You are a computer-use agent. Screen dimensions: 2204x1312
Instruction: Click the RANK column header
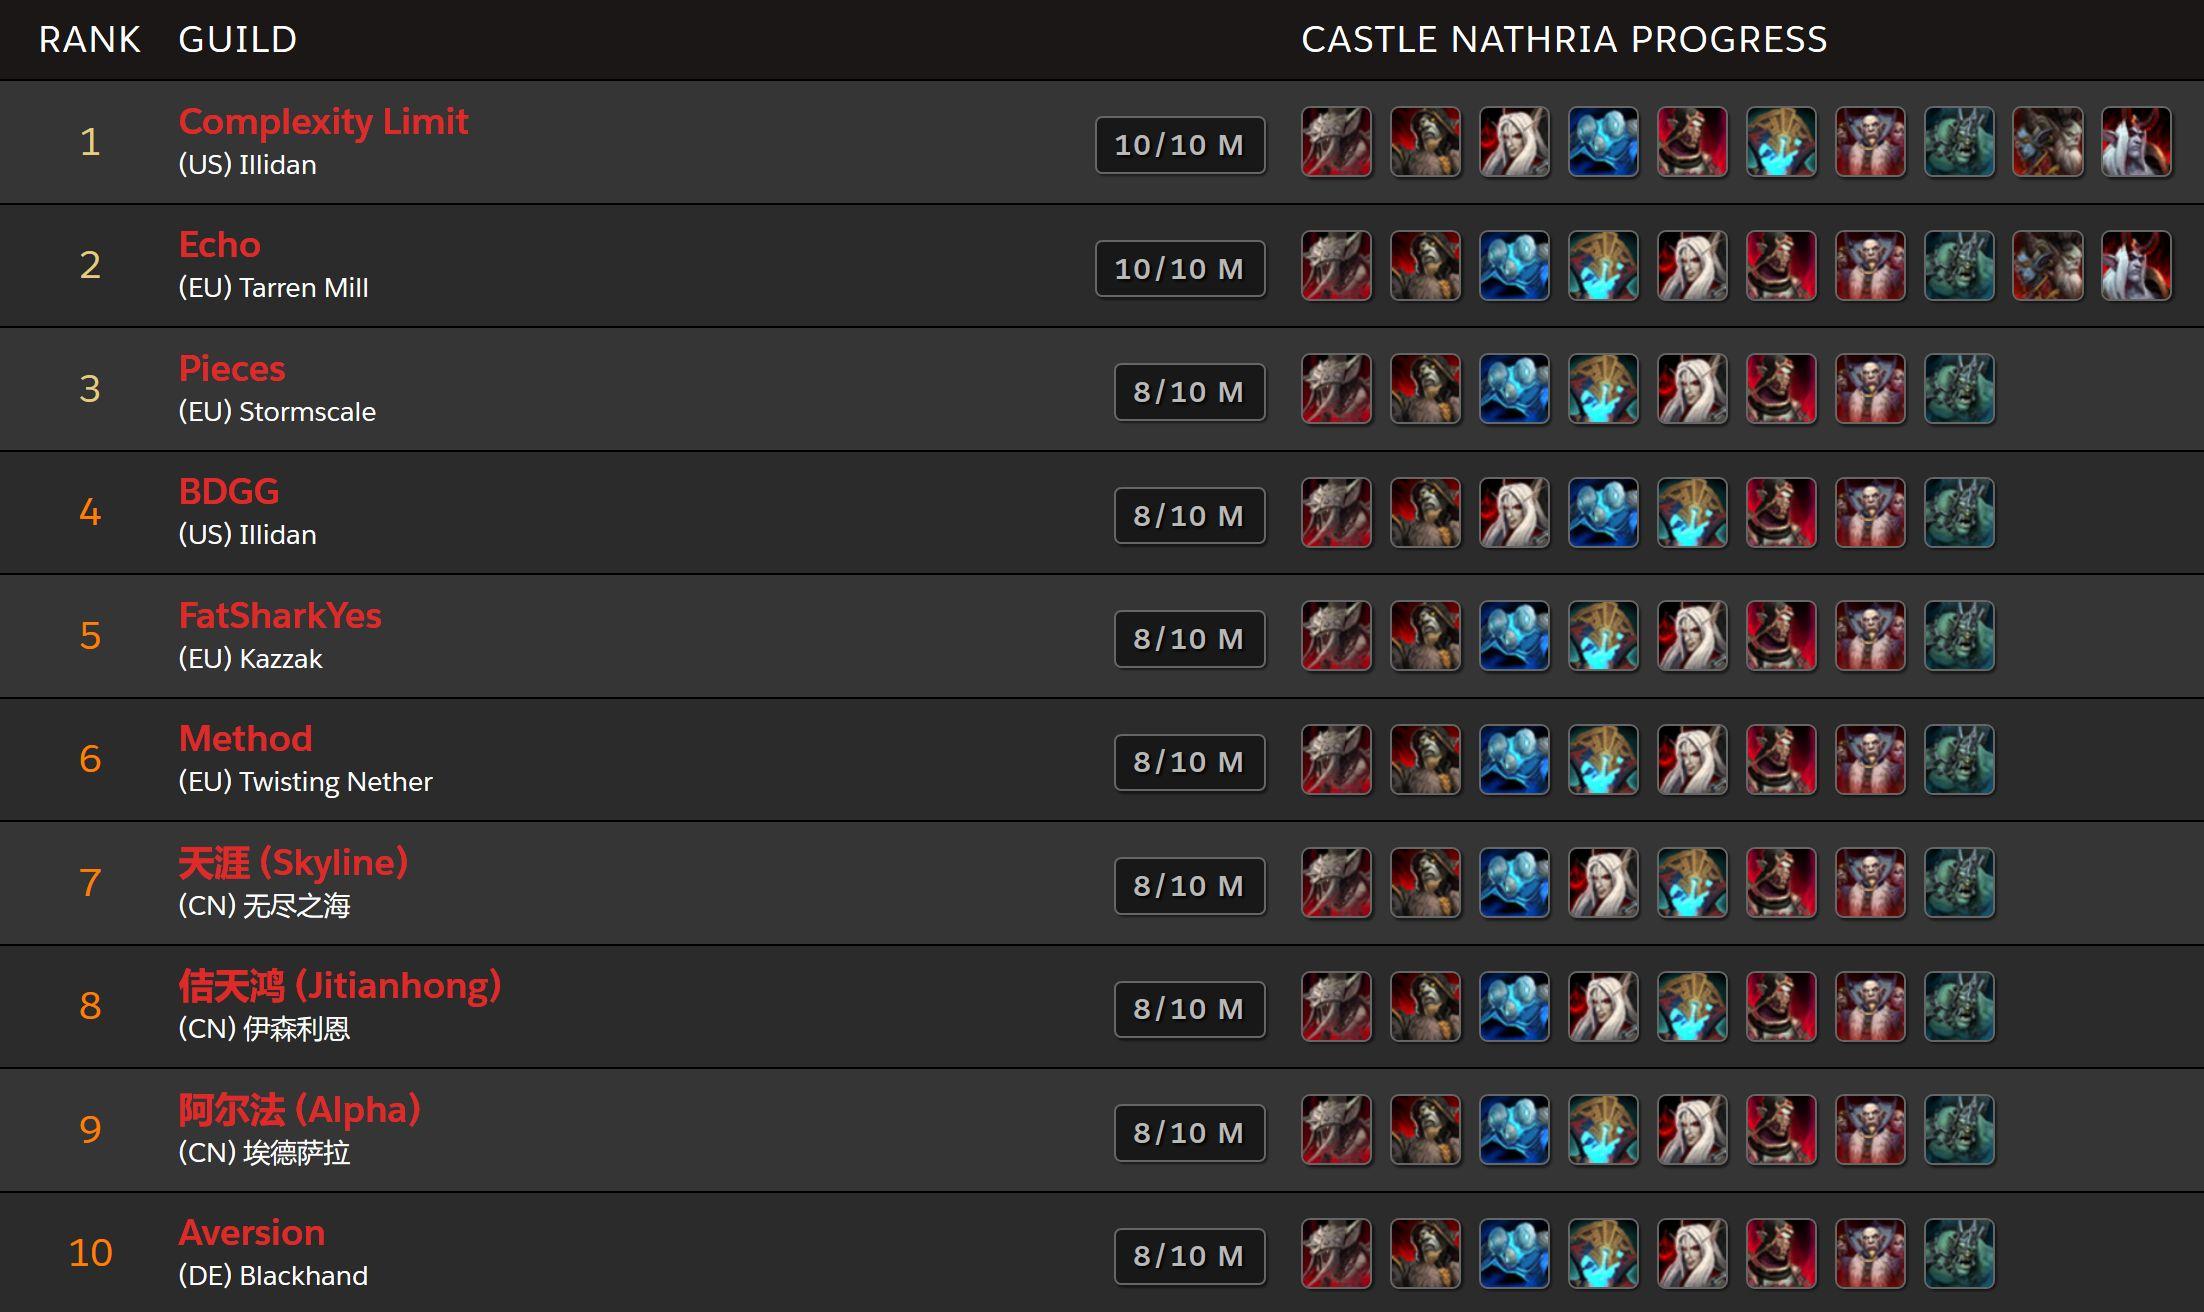pyautogui.click(x=89, y=40)
